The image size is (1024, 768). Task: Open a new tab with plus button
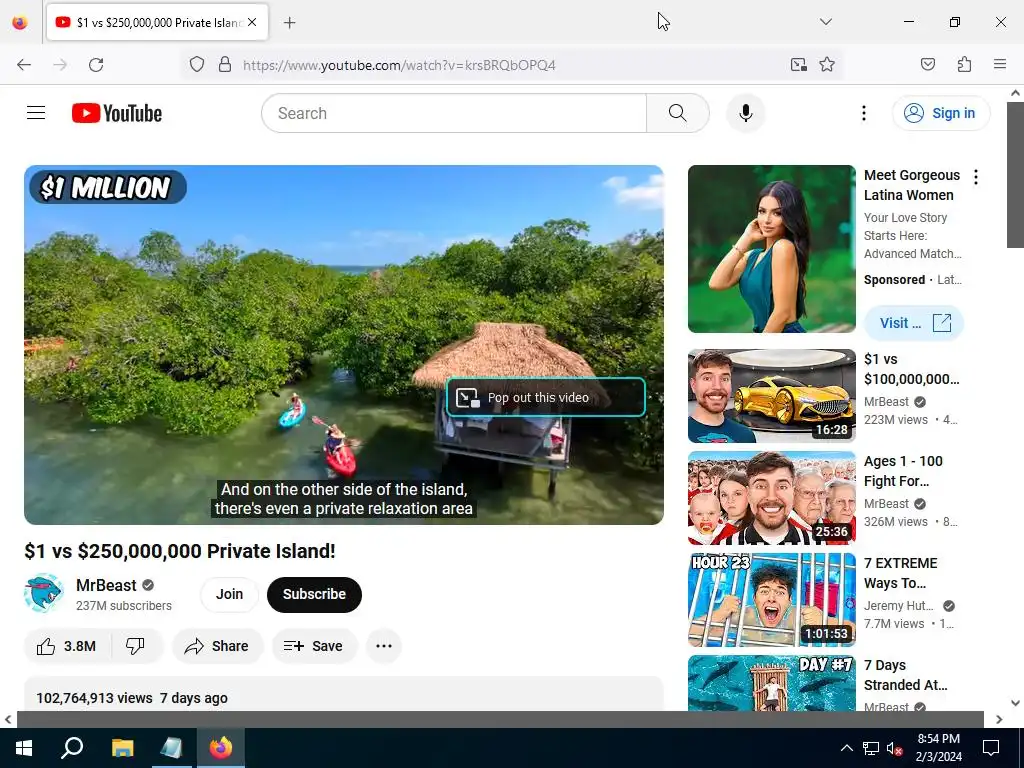(290, 23)
